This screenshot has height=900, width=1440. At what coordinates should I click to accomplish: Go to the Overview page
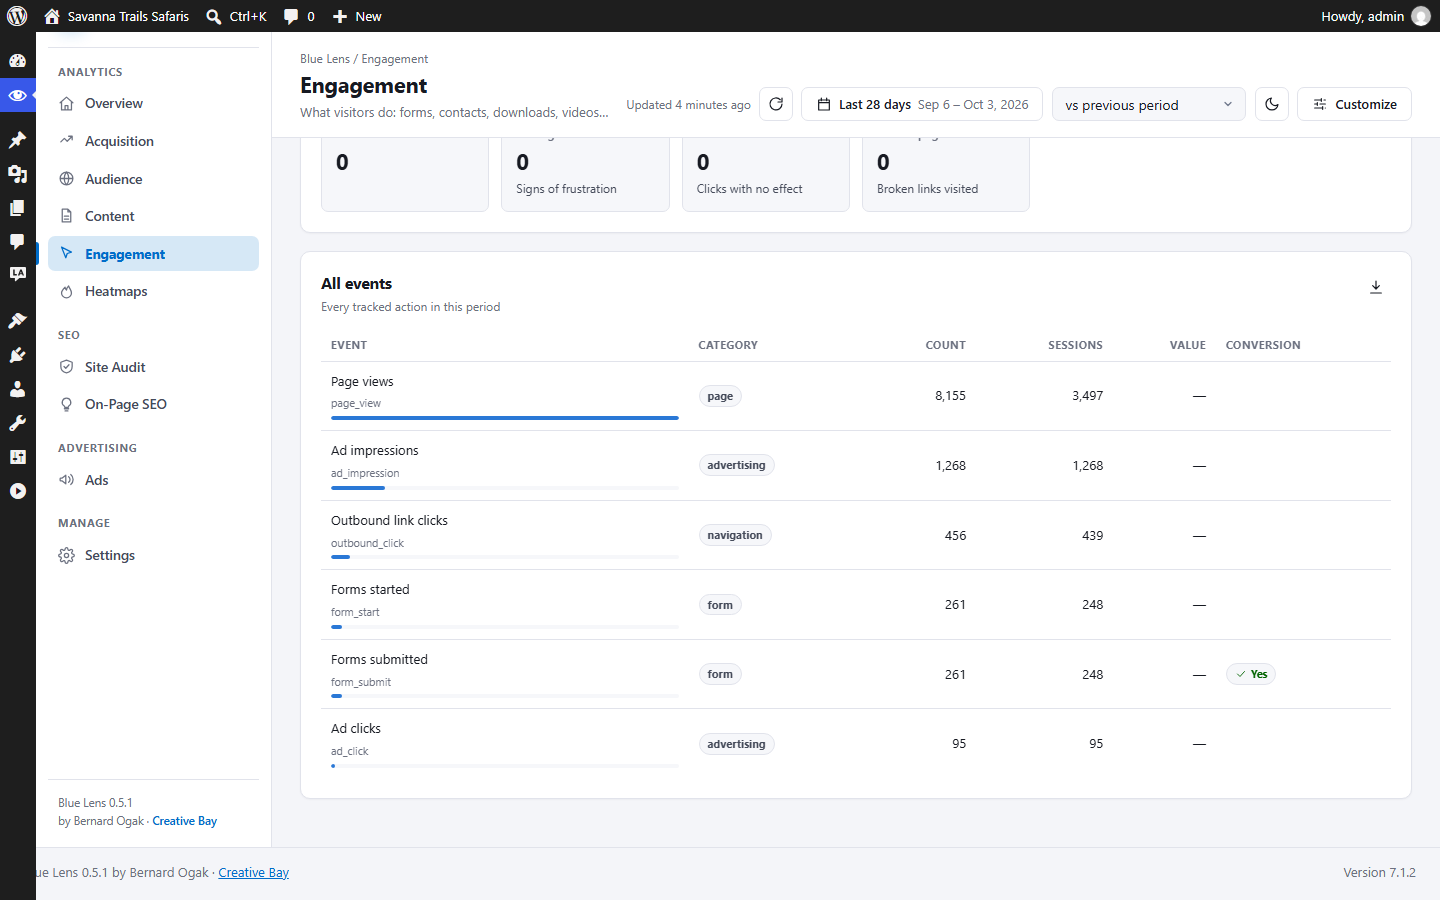coord(153,103)
